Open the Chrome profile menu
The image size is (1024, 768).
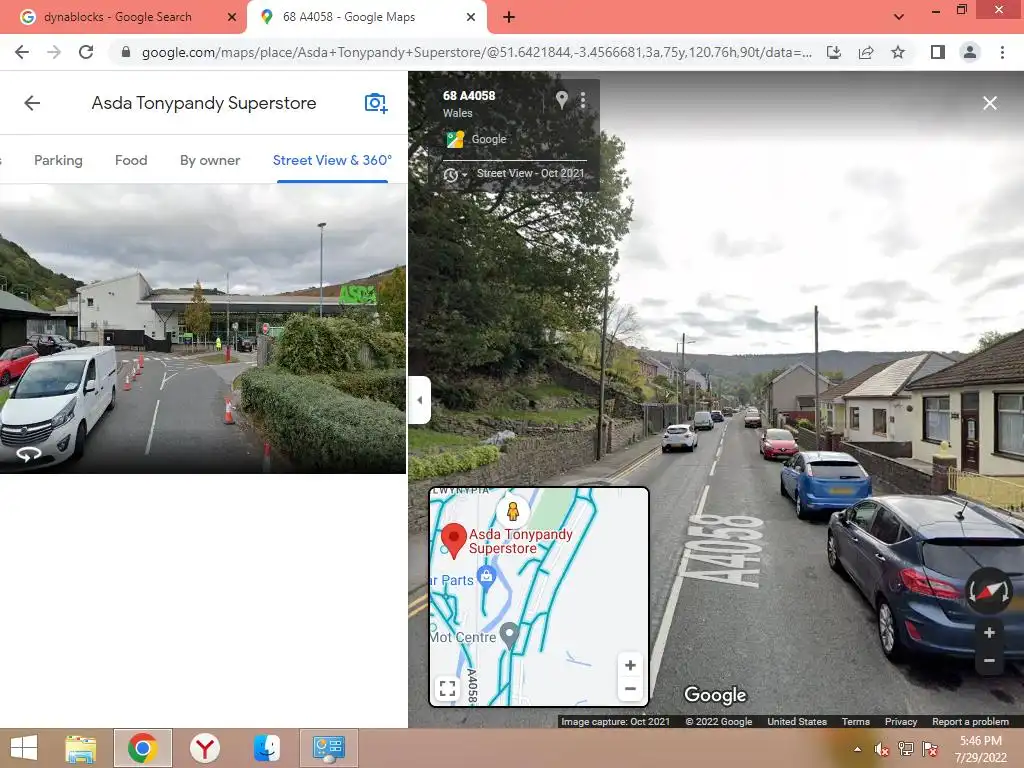(x=970, y=52)
